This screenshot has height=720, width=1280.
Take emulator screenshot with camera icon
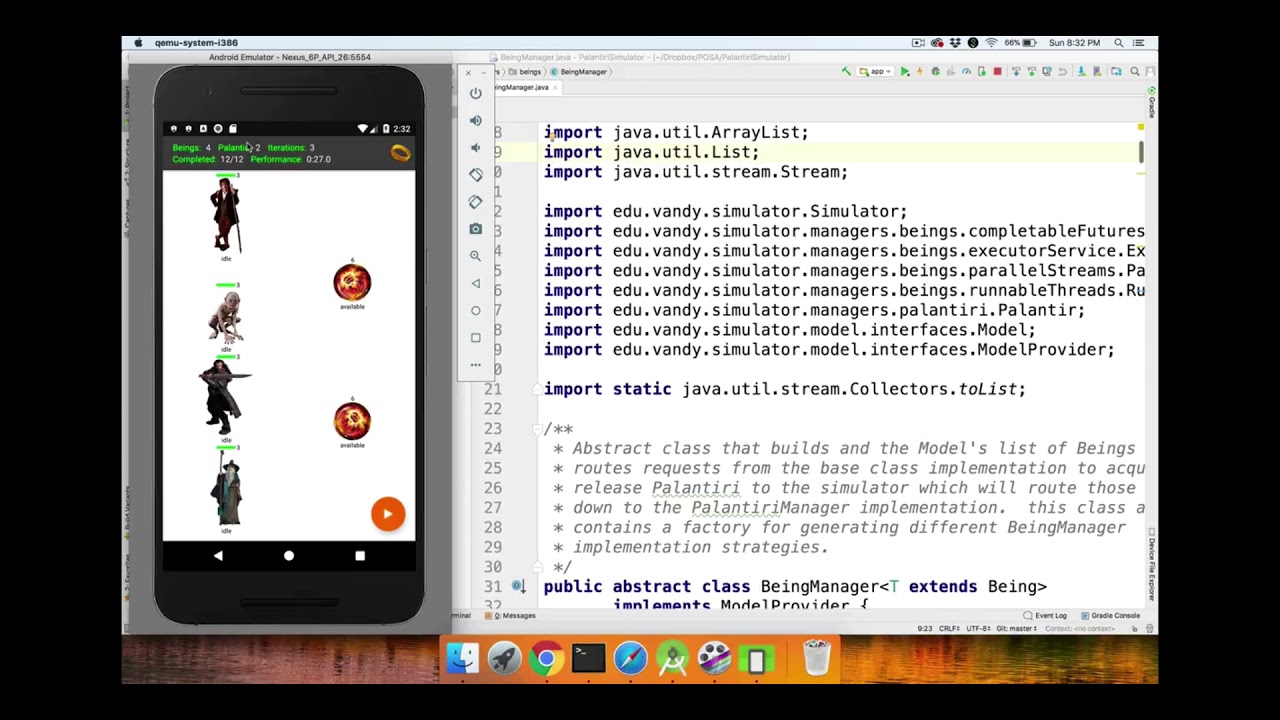tap(476, 229)
